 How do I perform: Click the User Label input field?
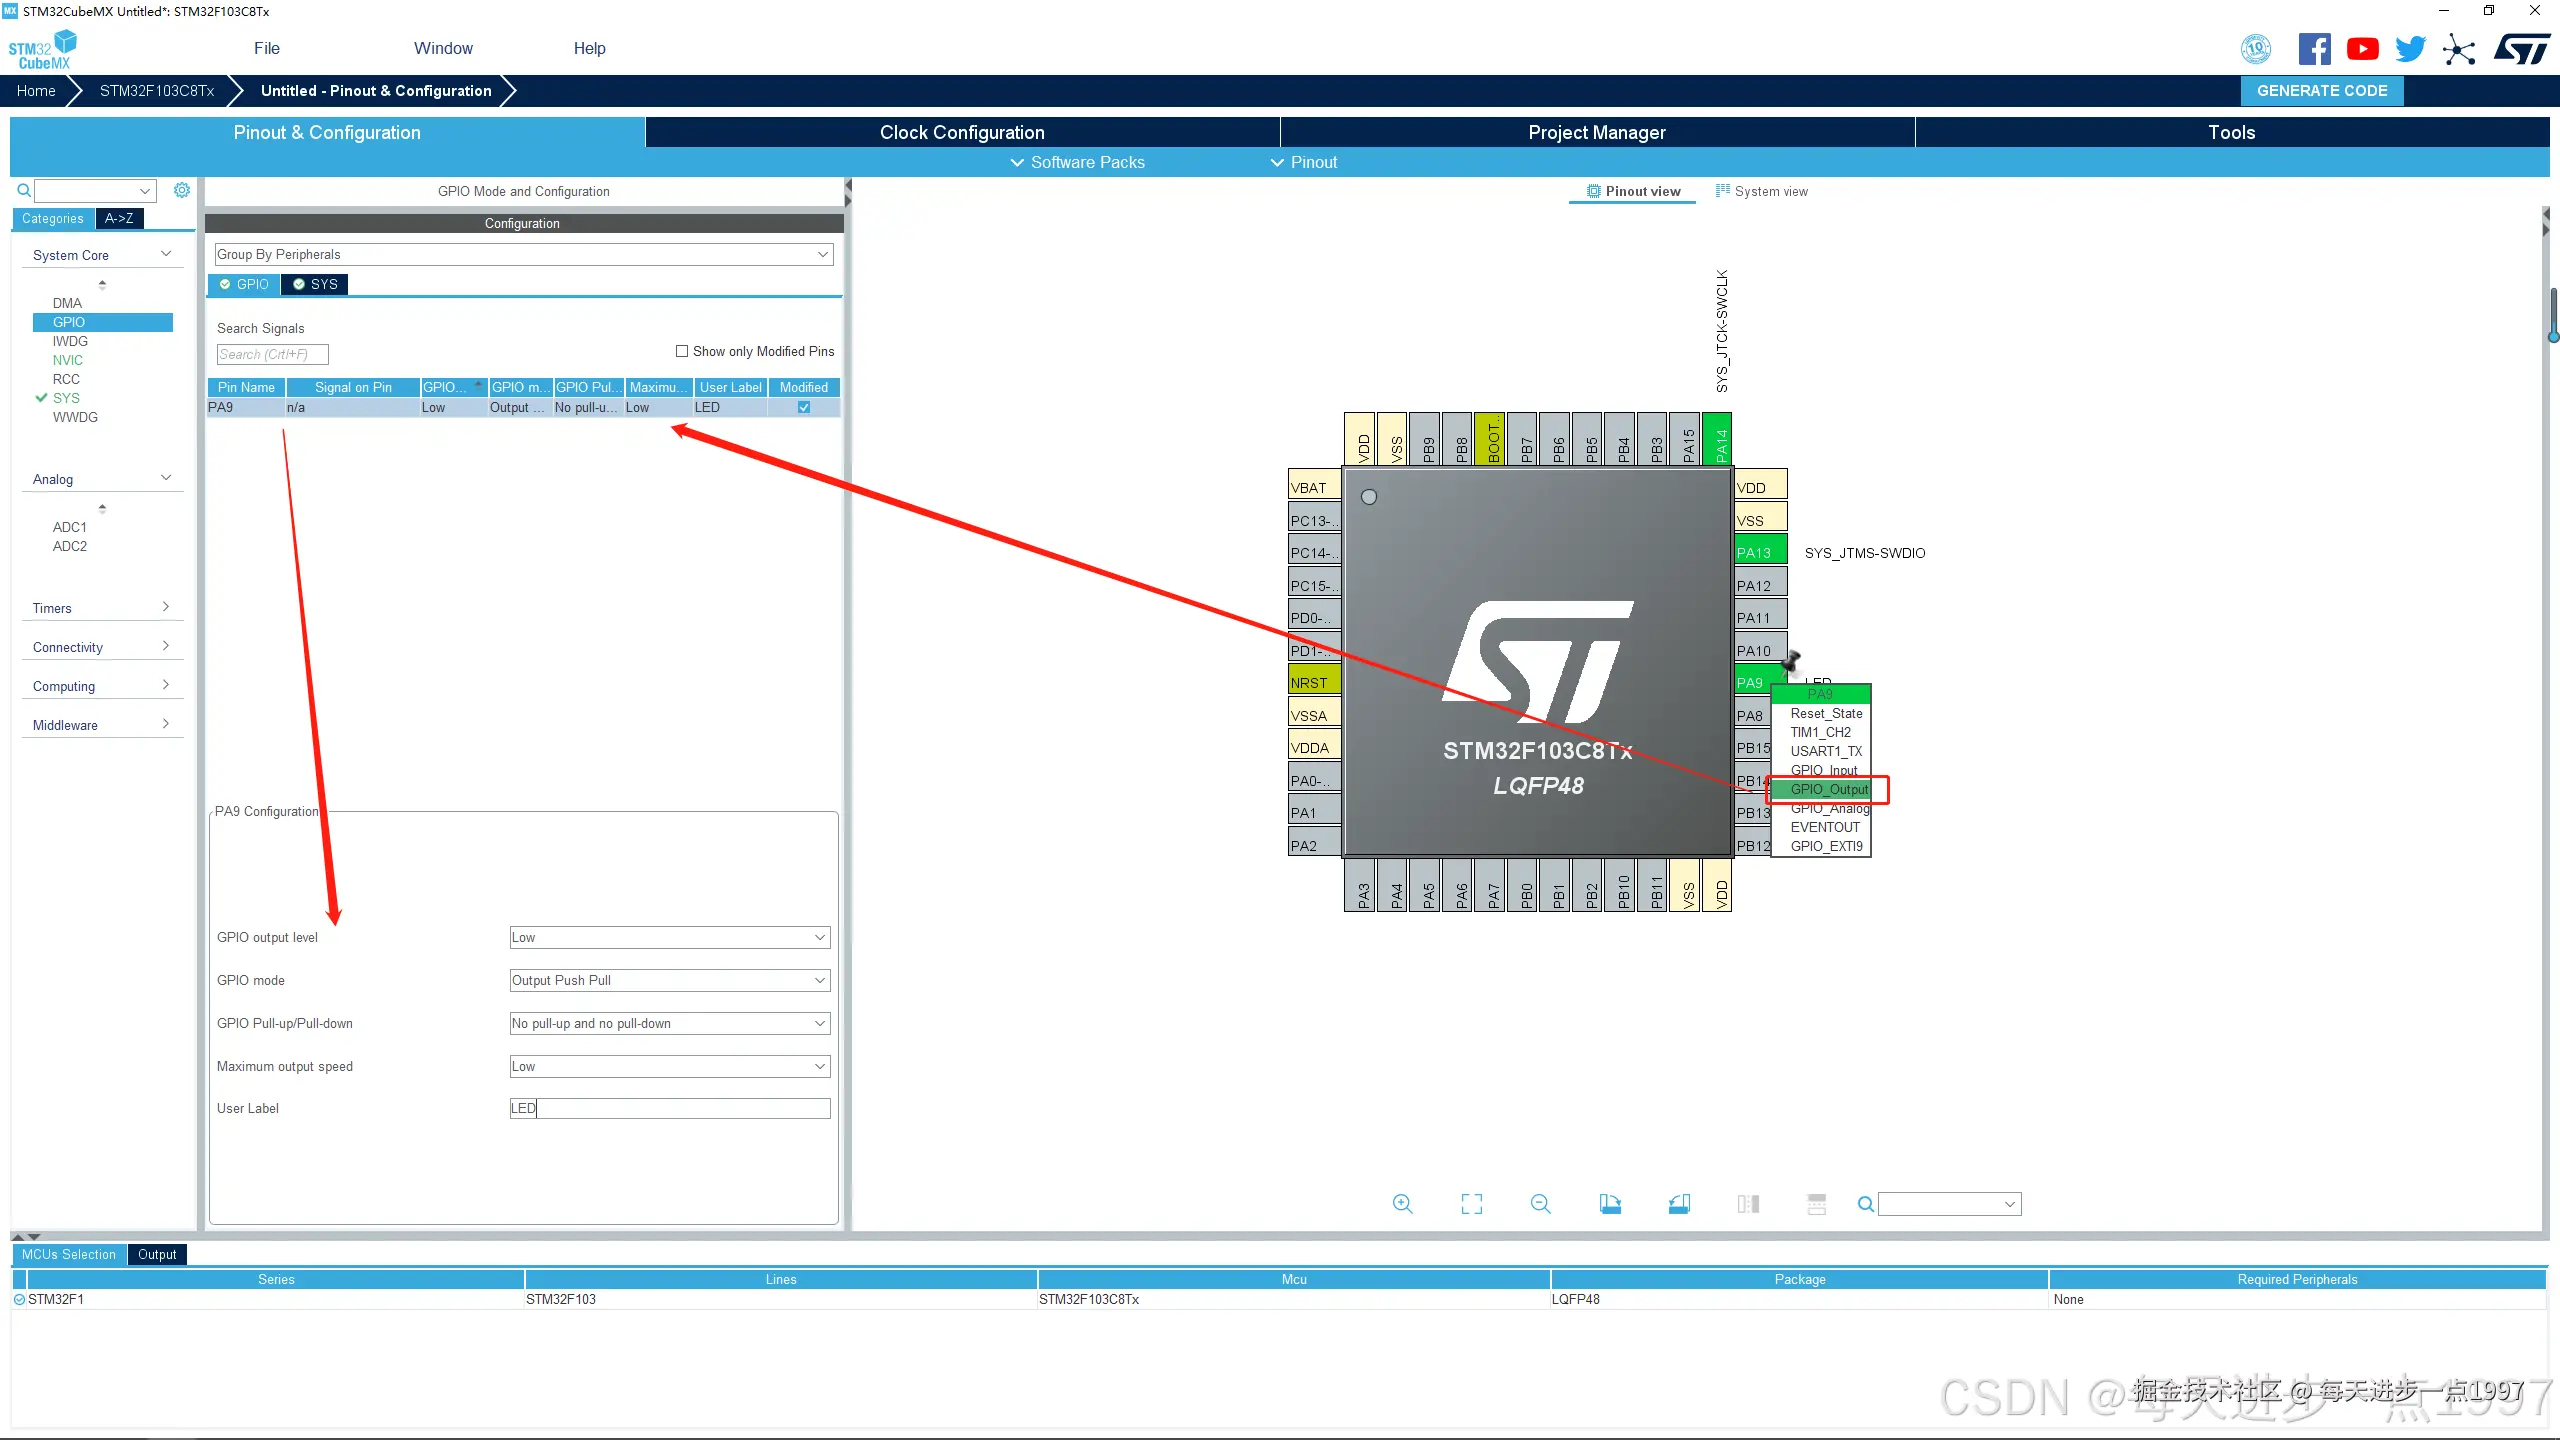(x=670, y=1108)
